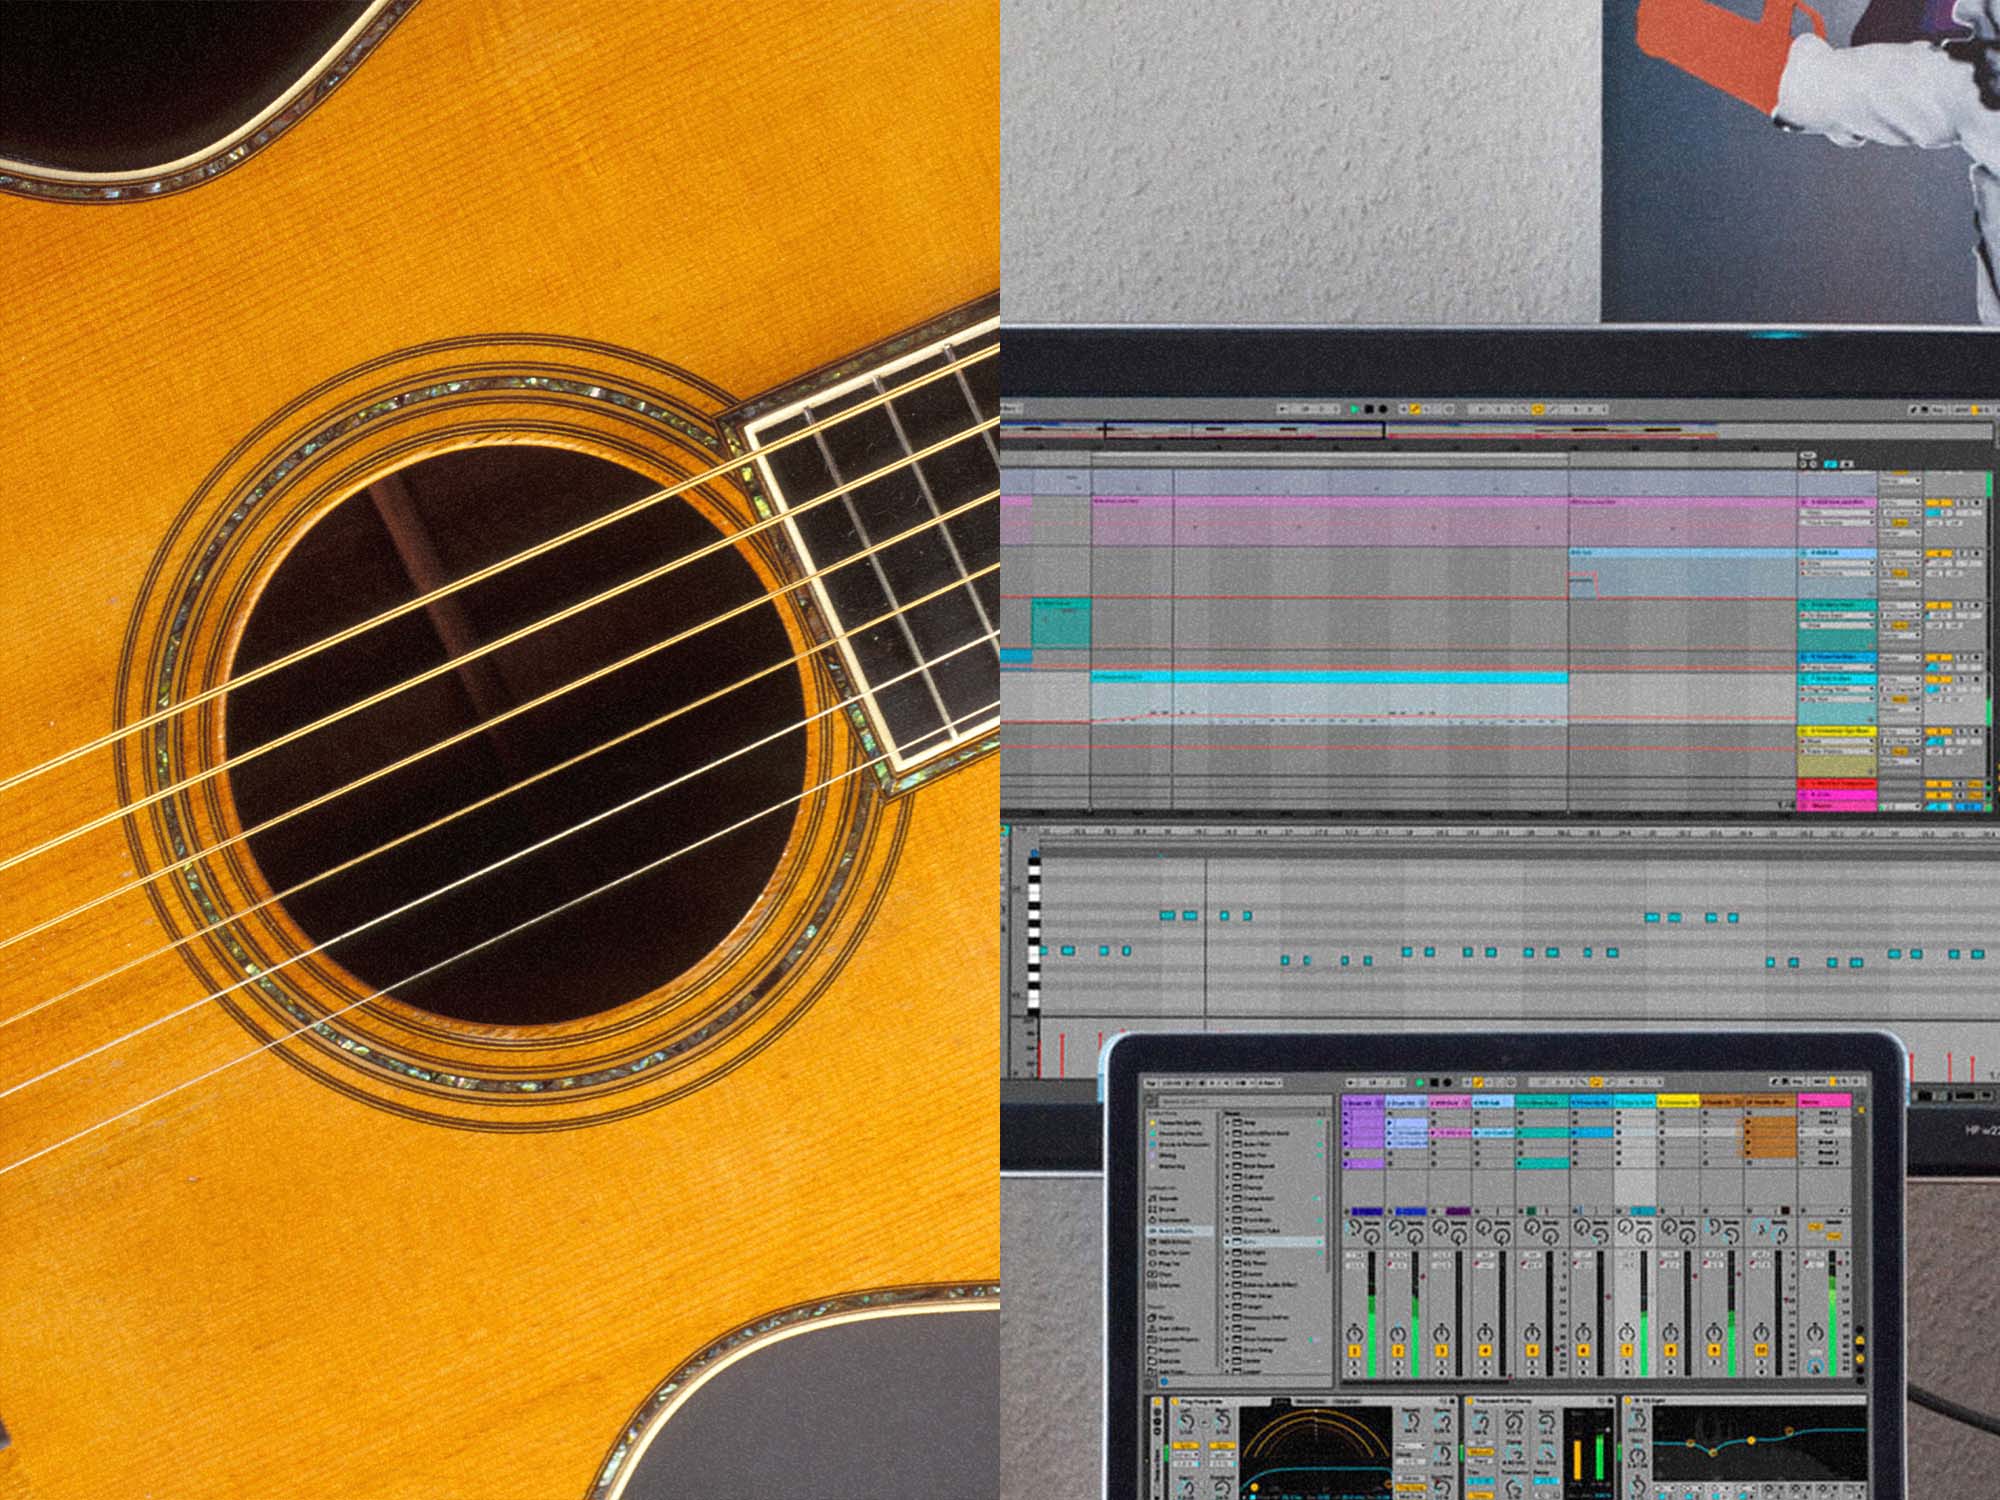Click the Master track volume slider in the mixer
Screen dimensions: 2000x1500
point(1831,1290)
